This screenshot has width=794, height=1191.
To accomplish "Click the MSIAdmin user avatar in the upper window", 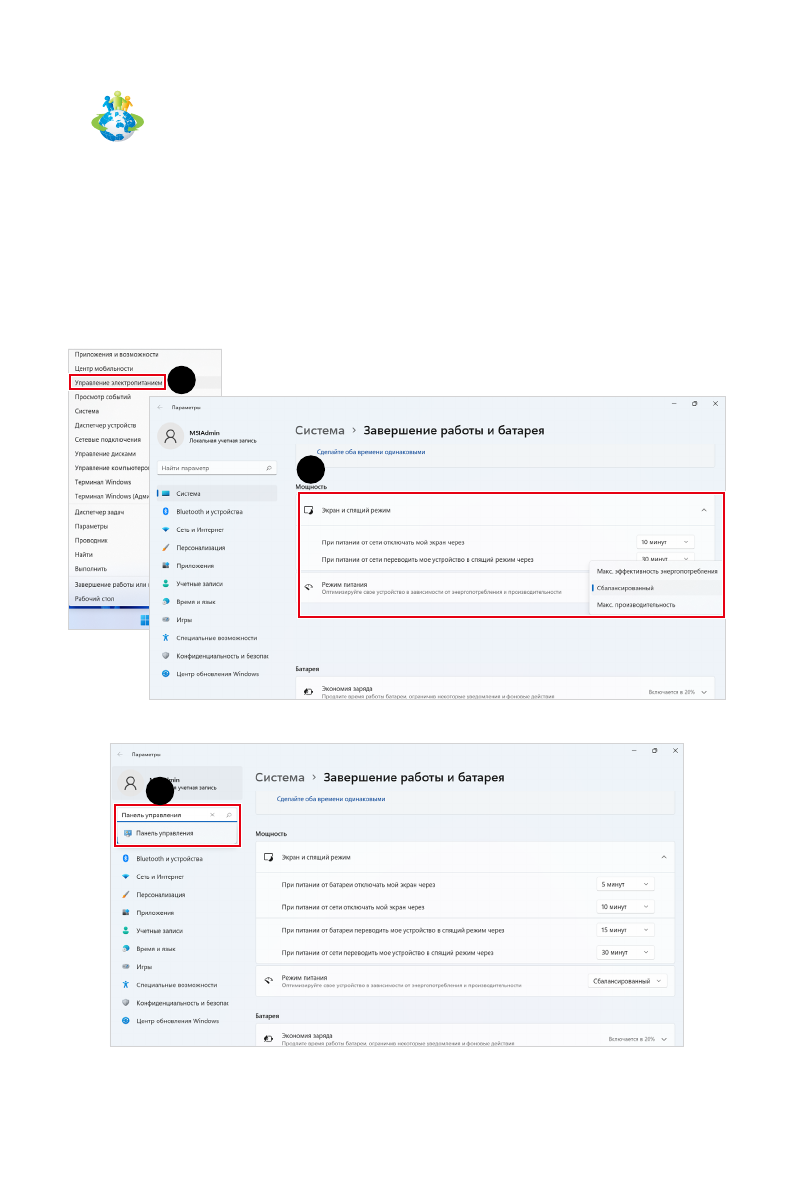I will point(172,436).
